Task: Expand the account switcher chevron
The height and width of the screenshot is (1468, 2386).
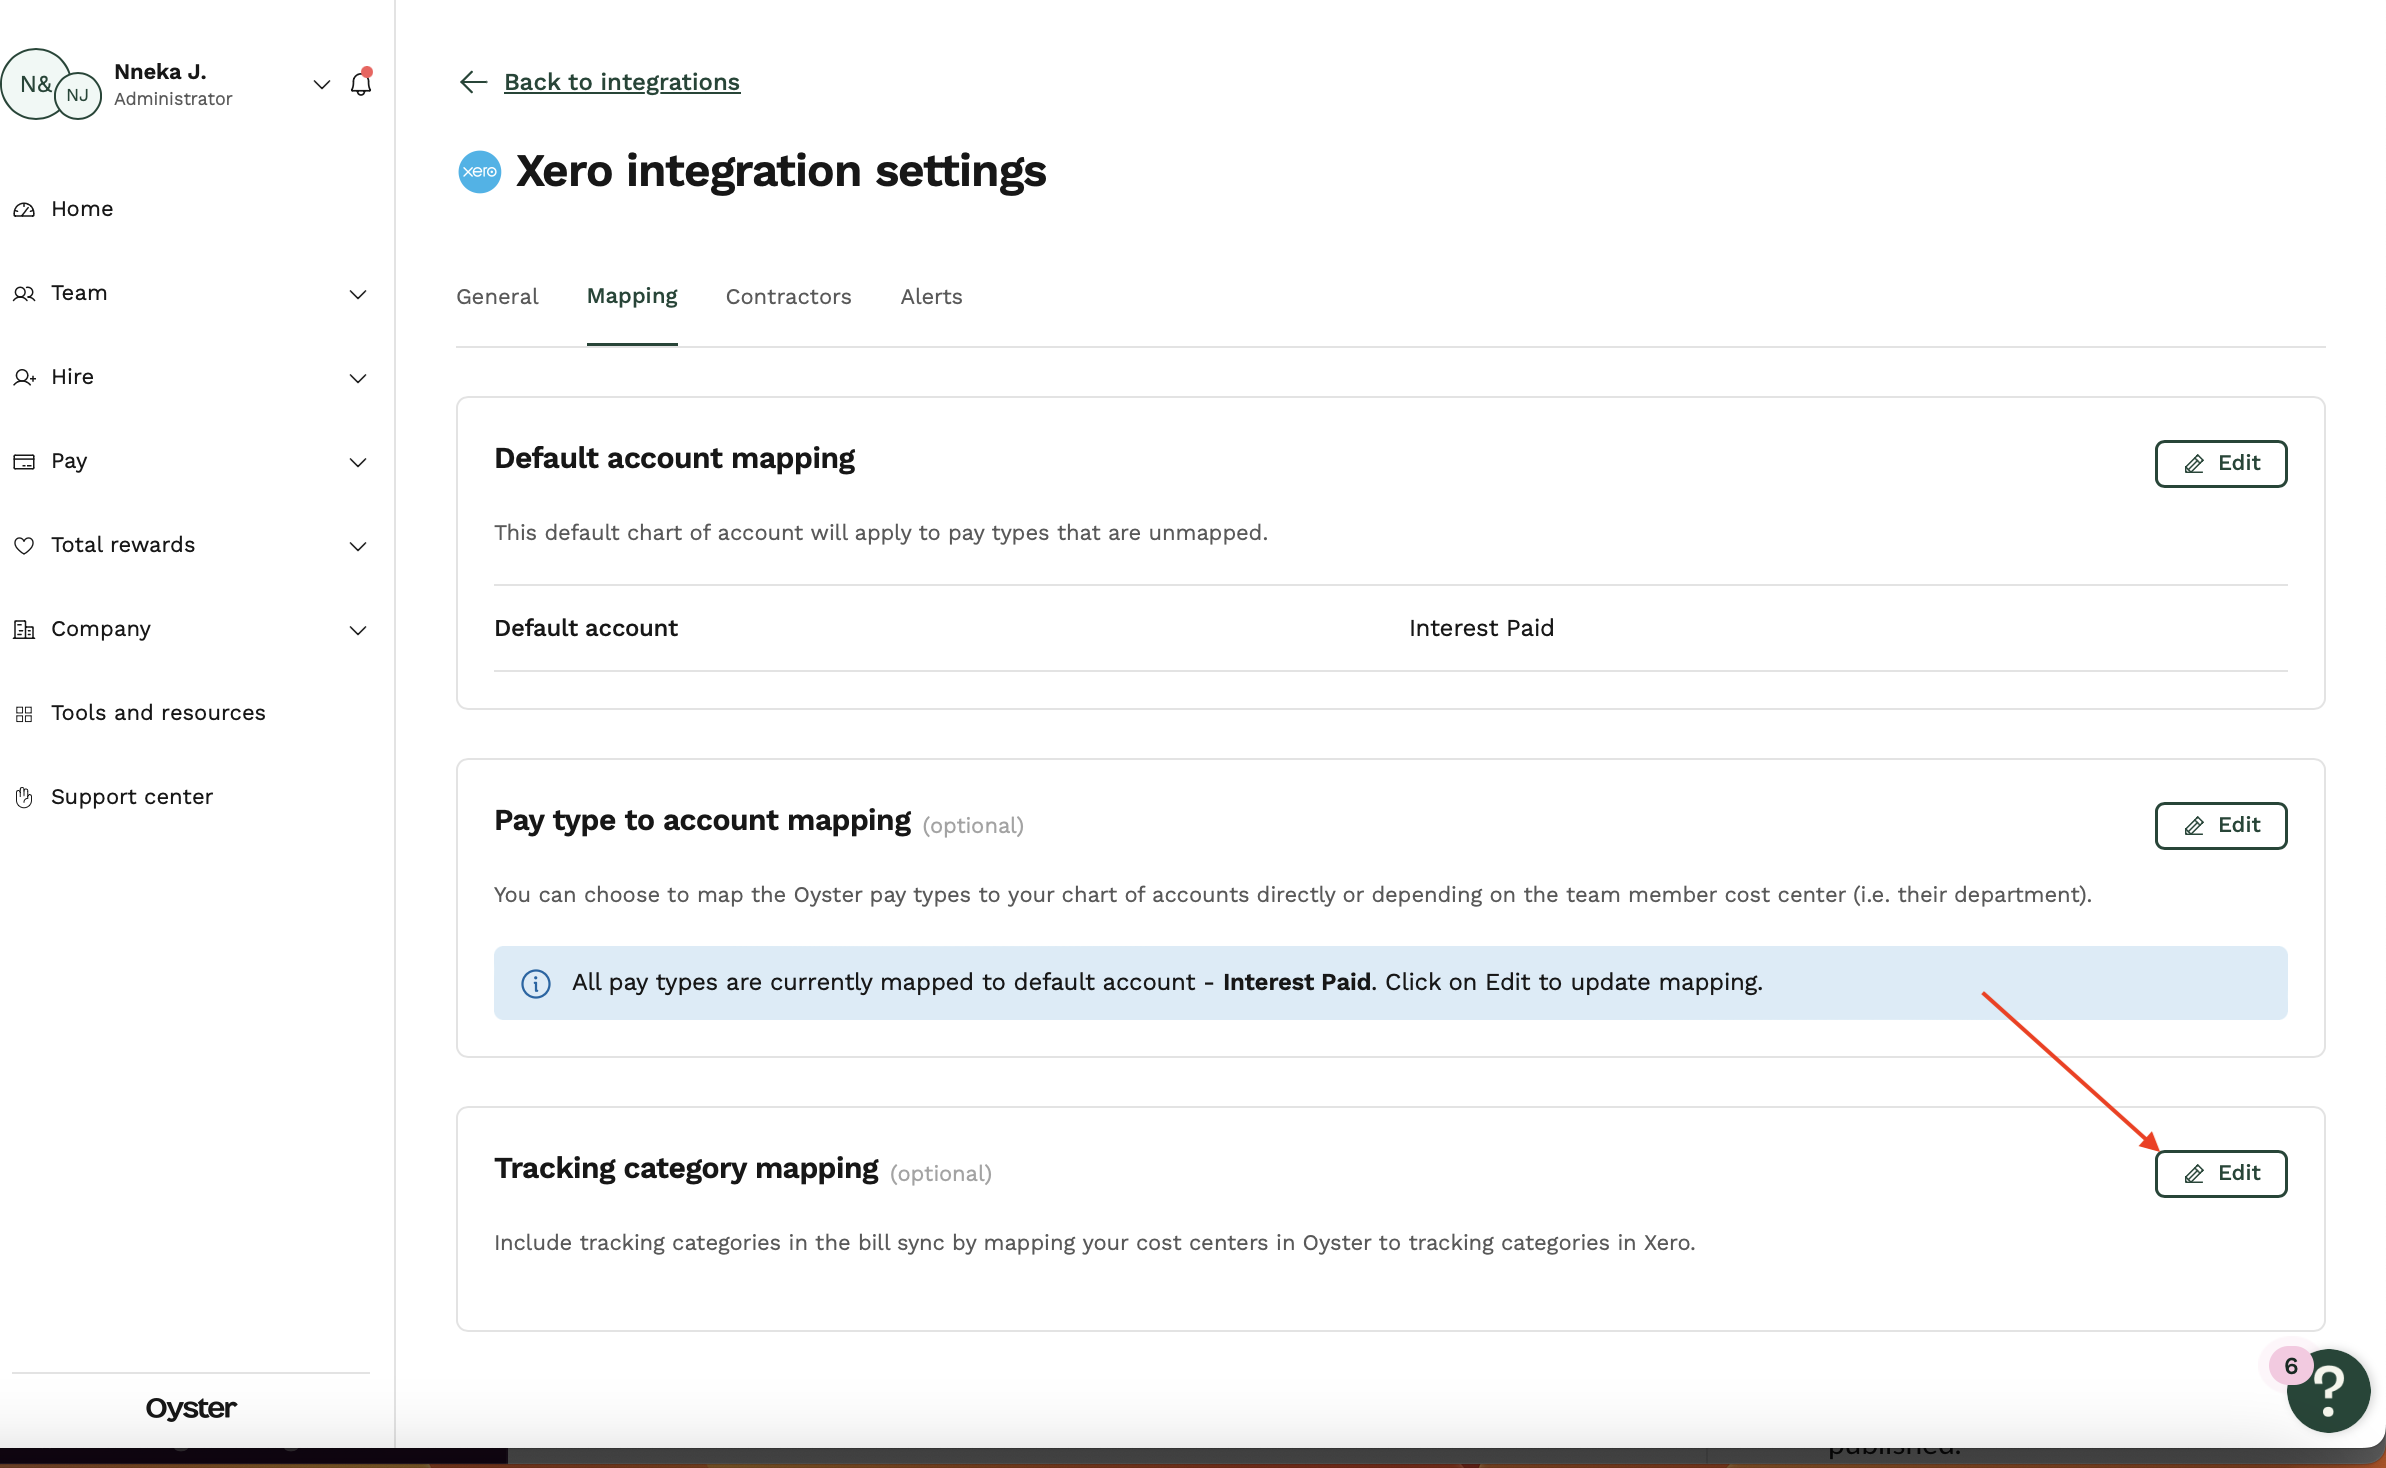Action: coord(322,84)
